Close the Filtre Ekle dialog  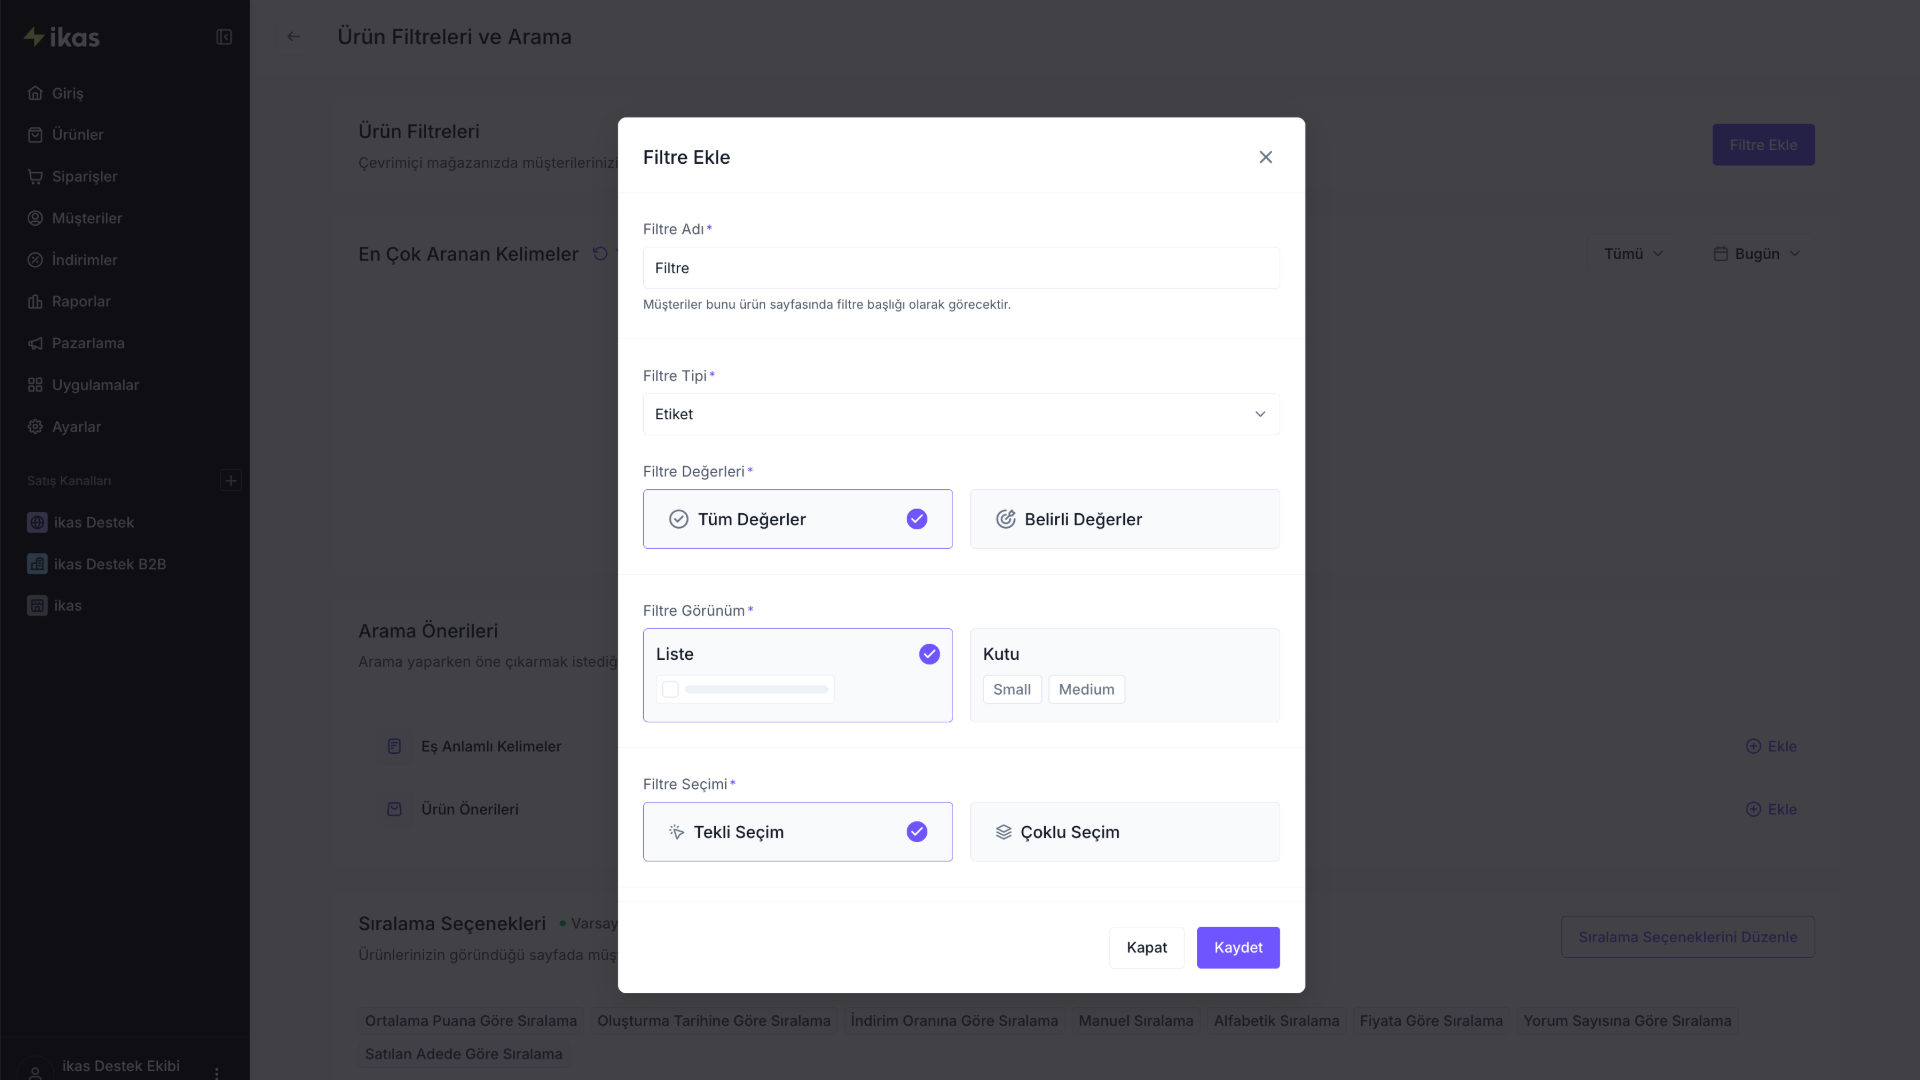(1265, 157)
